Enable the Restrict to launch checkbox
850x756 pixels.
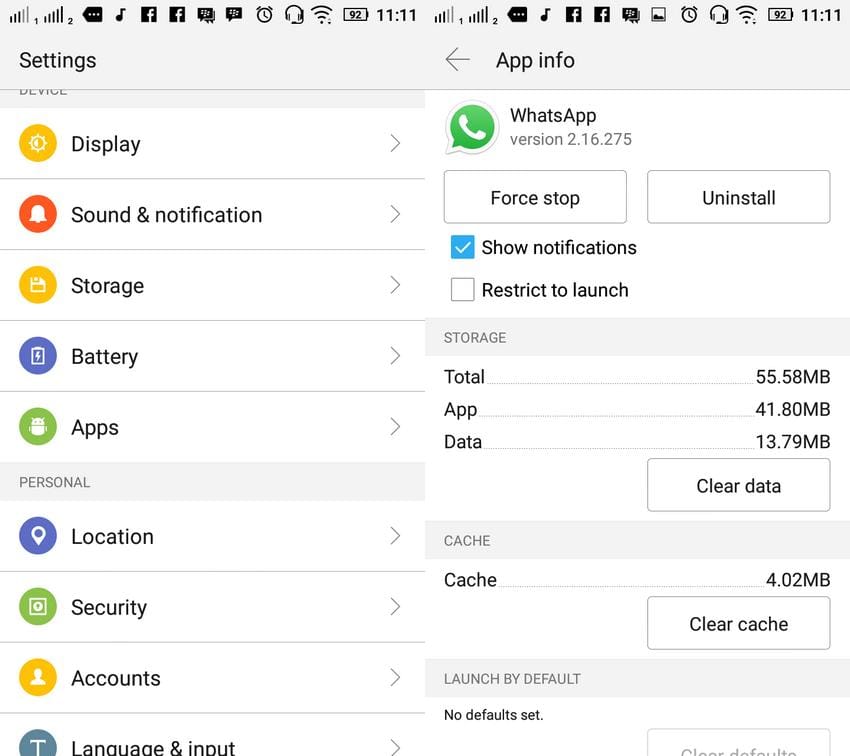[462, 290]
